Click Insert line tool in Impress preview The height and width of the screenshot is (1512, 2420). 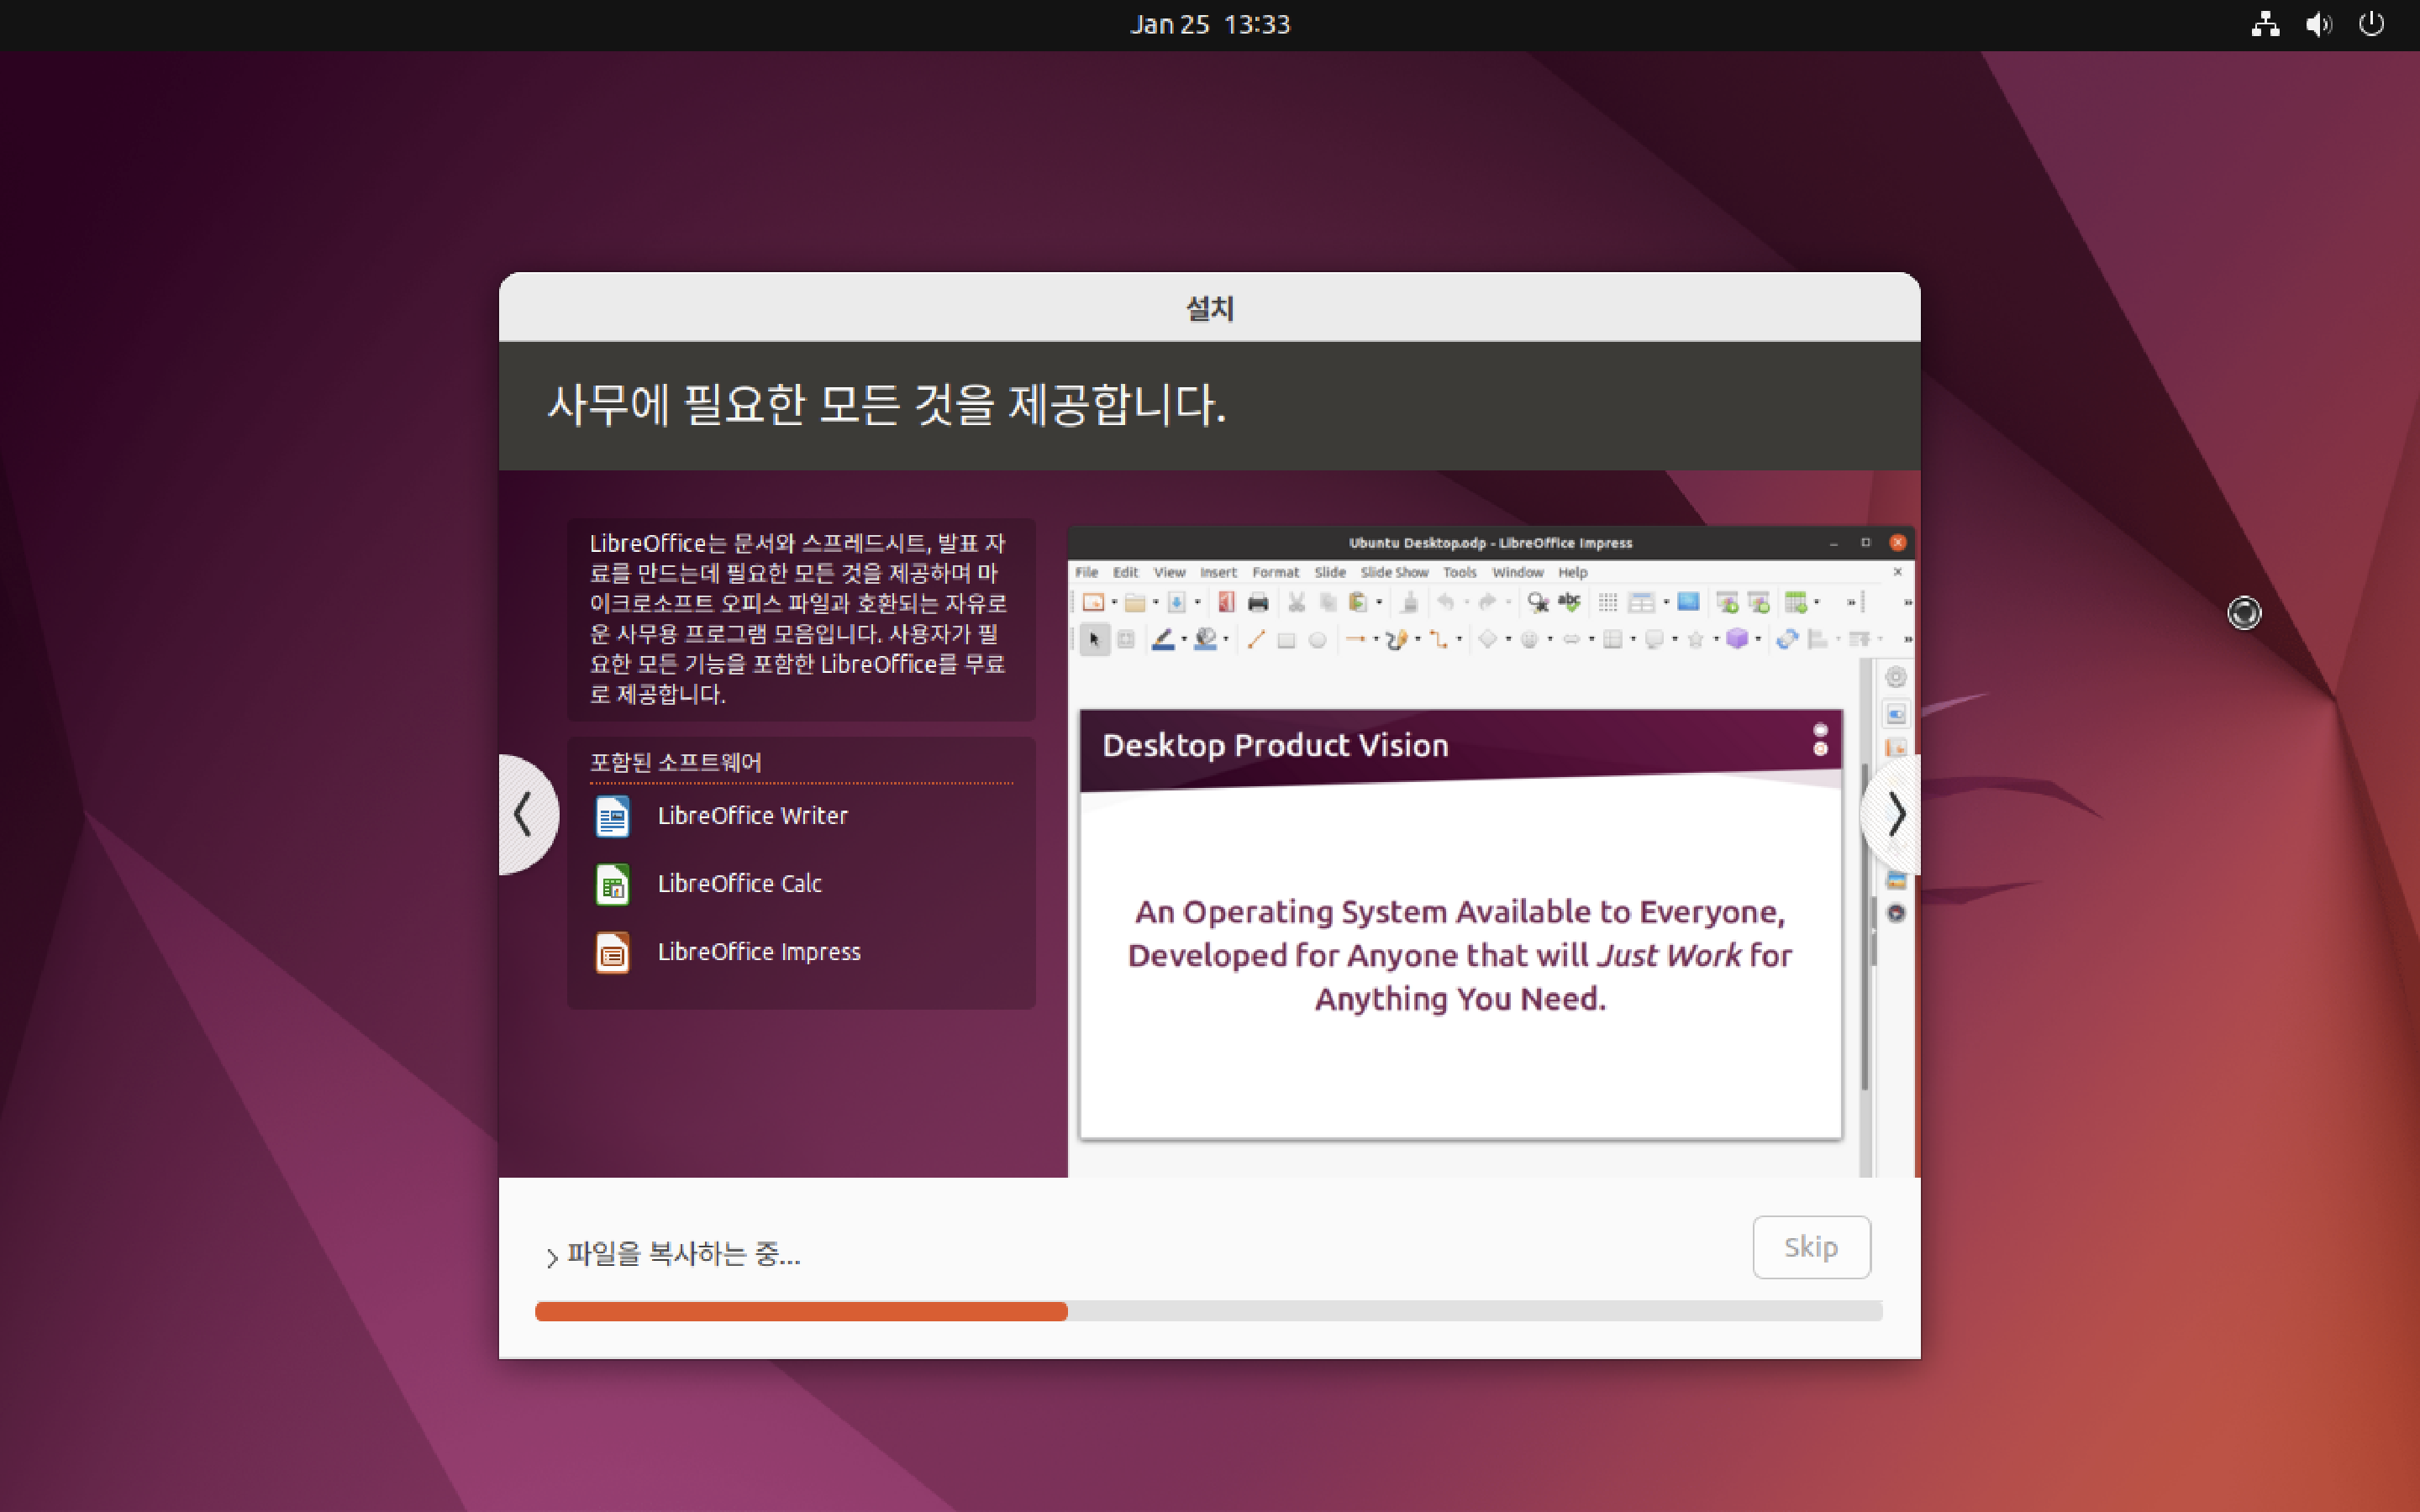click(x=1256, y=639)
